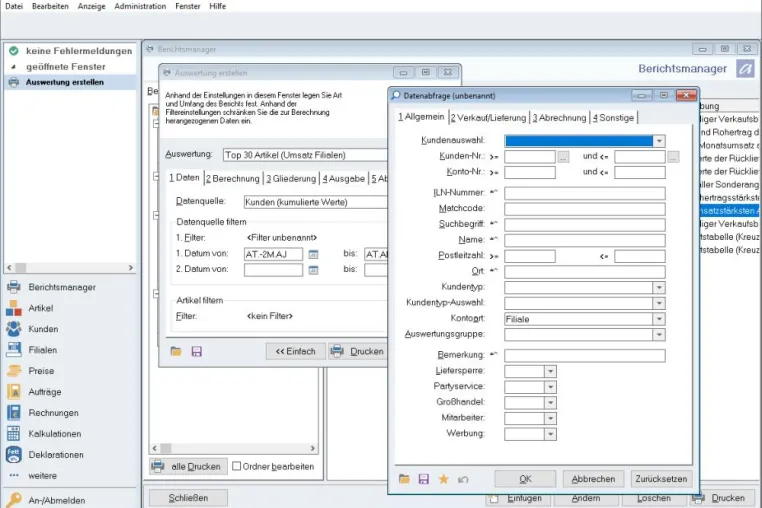
Task: Open the Mitarbeiter dropdown
Action: pos(550,418)
